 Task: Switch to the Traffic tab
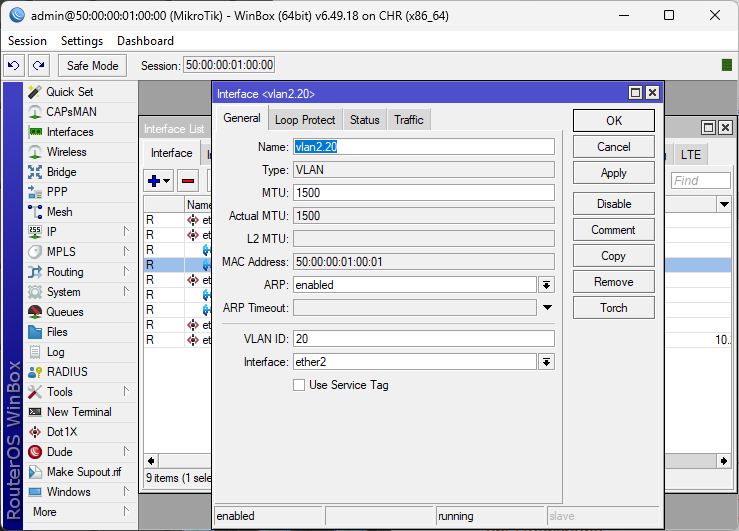[408, 120]
